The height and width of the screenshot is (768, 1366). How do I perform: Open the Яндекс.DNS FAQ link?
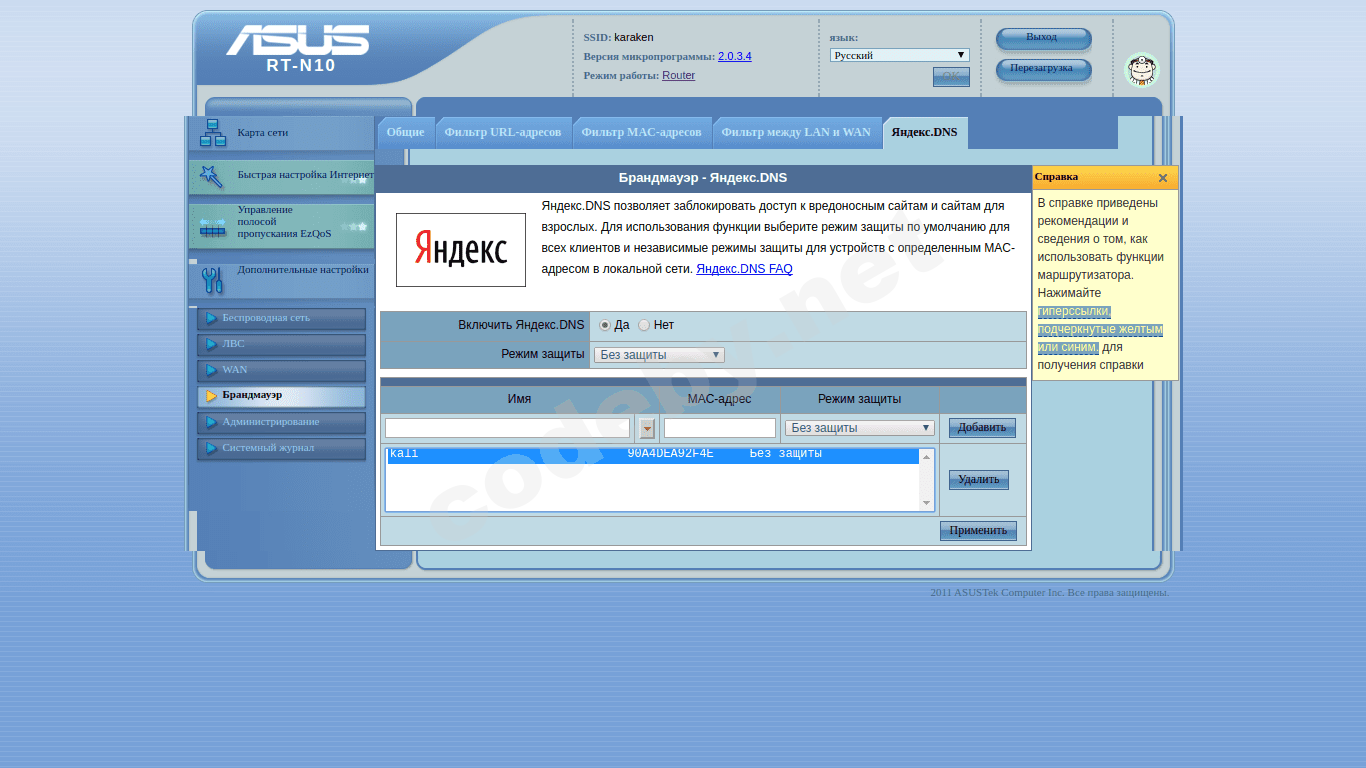[x=744, y=269]
